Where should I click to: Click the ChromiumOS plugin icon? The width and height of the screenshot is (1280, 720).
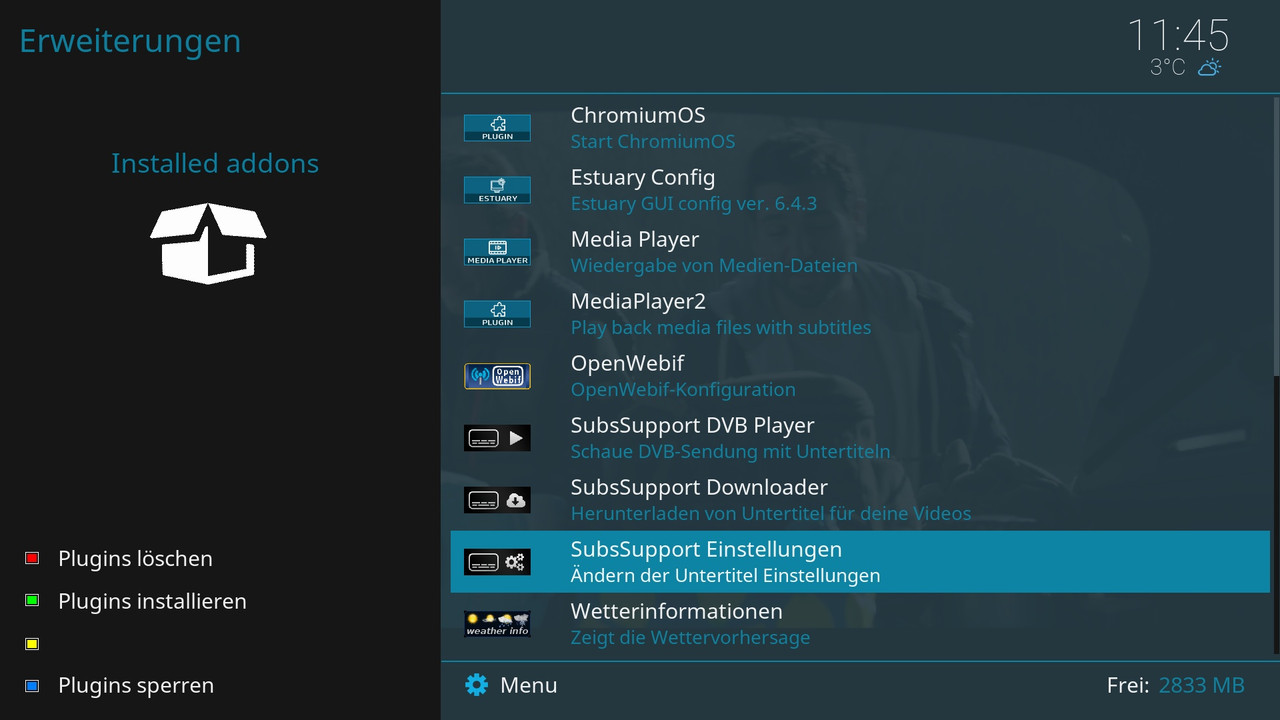point(497,128)
